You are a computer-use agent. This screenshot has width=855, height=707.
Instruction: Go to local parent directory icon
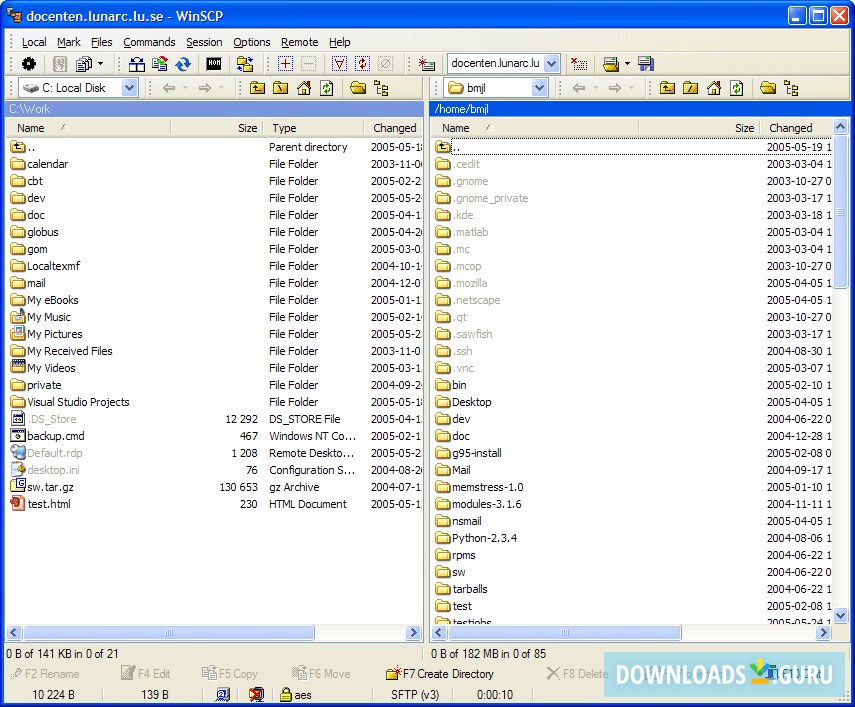pos(257,88)
